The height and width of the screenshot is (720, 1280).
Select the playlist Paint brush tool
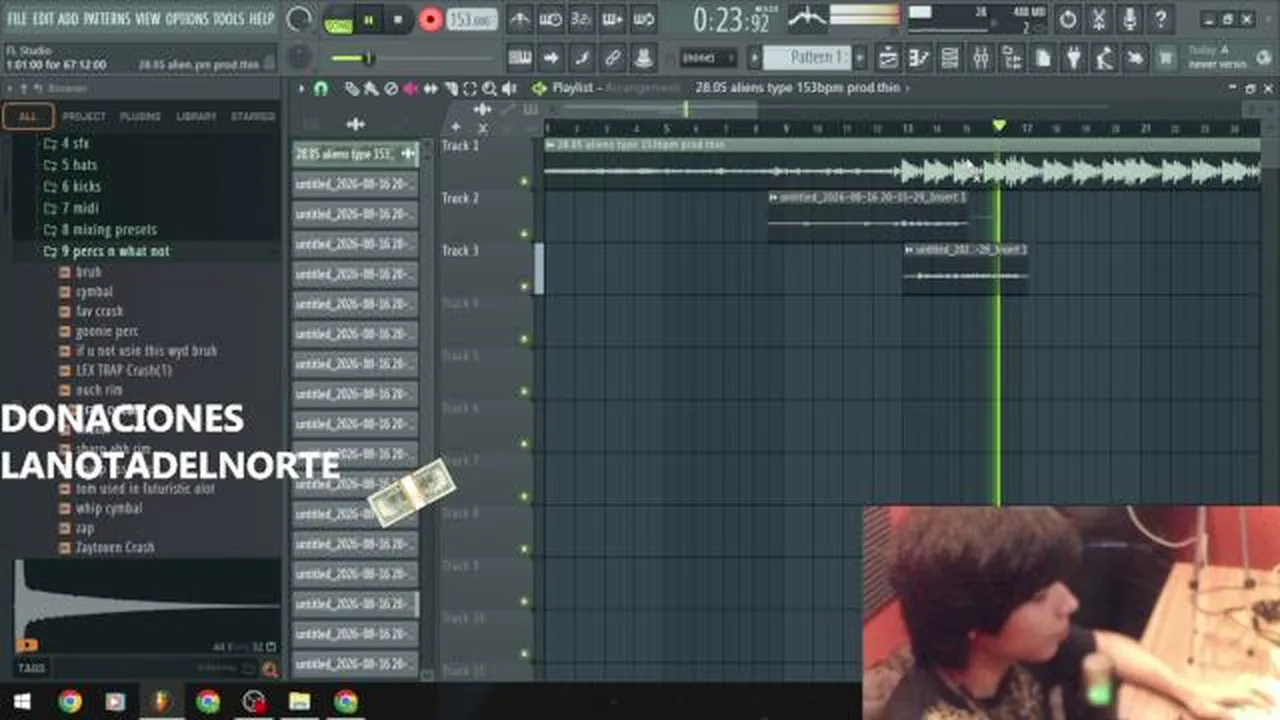click(371, 89)
